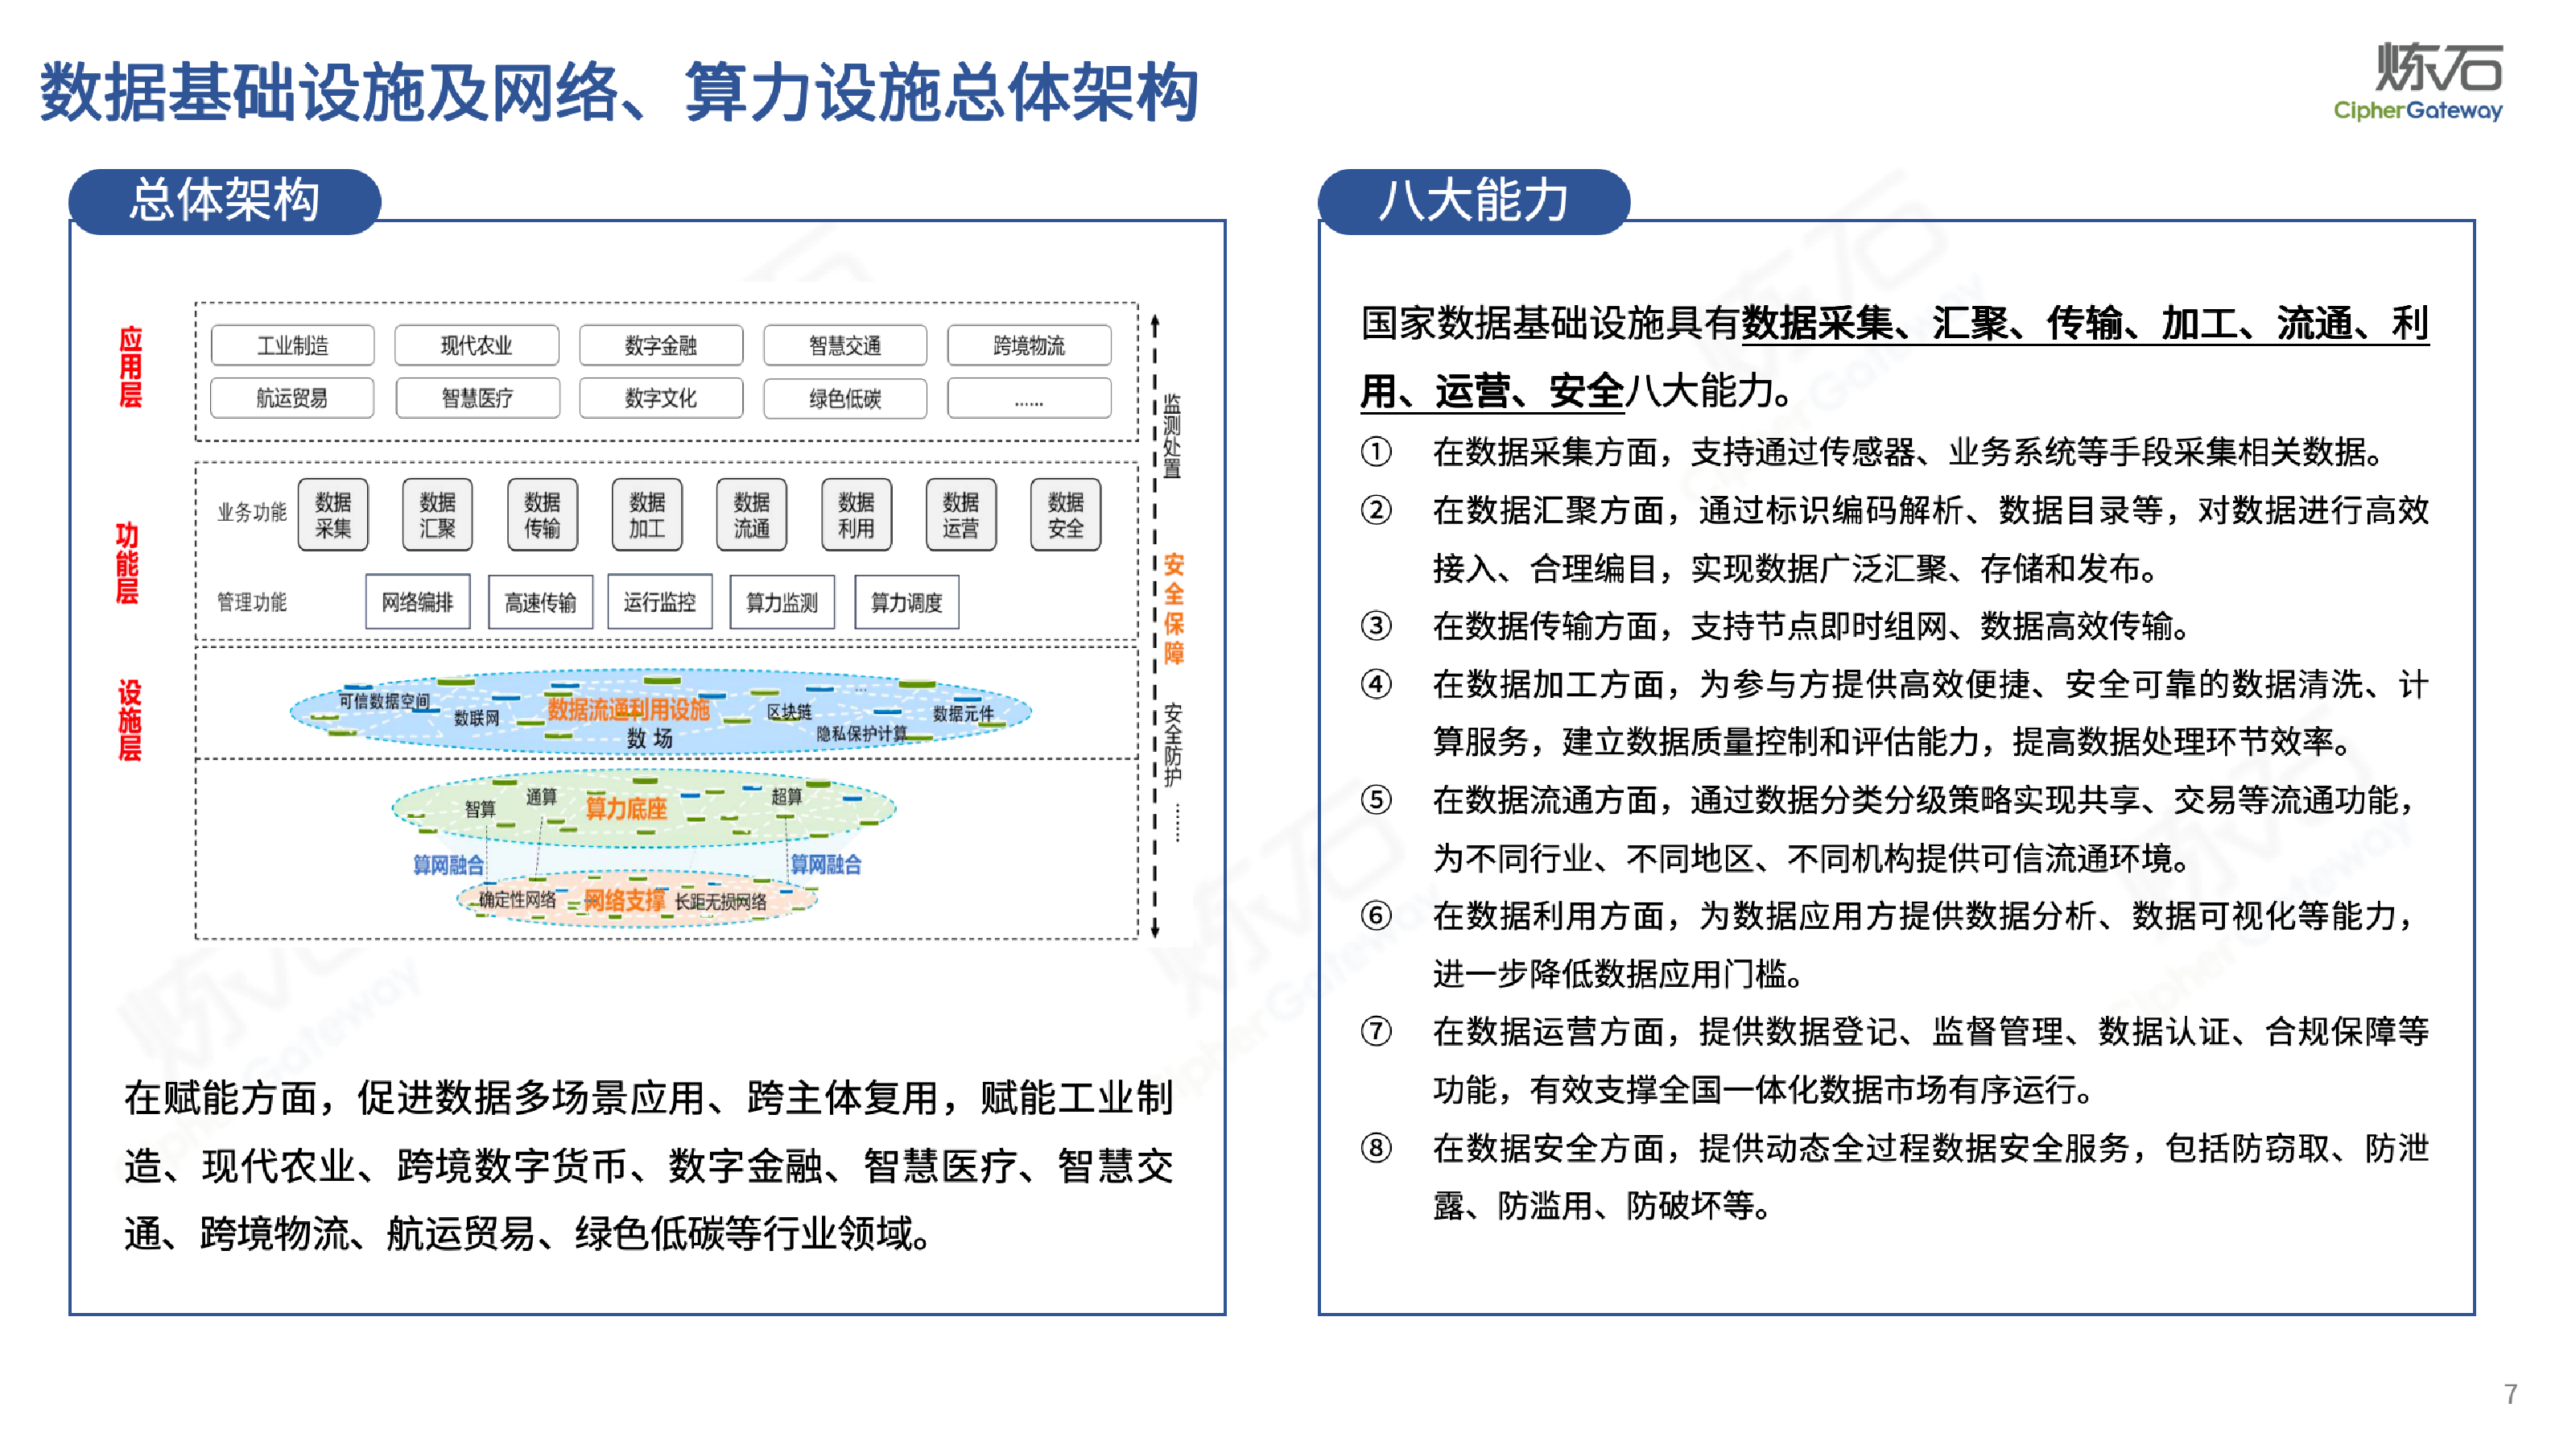Click the 炼石 CipherGateway logo

[2418, 82]
